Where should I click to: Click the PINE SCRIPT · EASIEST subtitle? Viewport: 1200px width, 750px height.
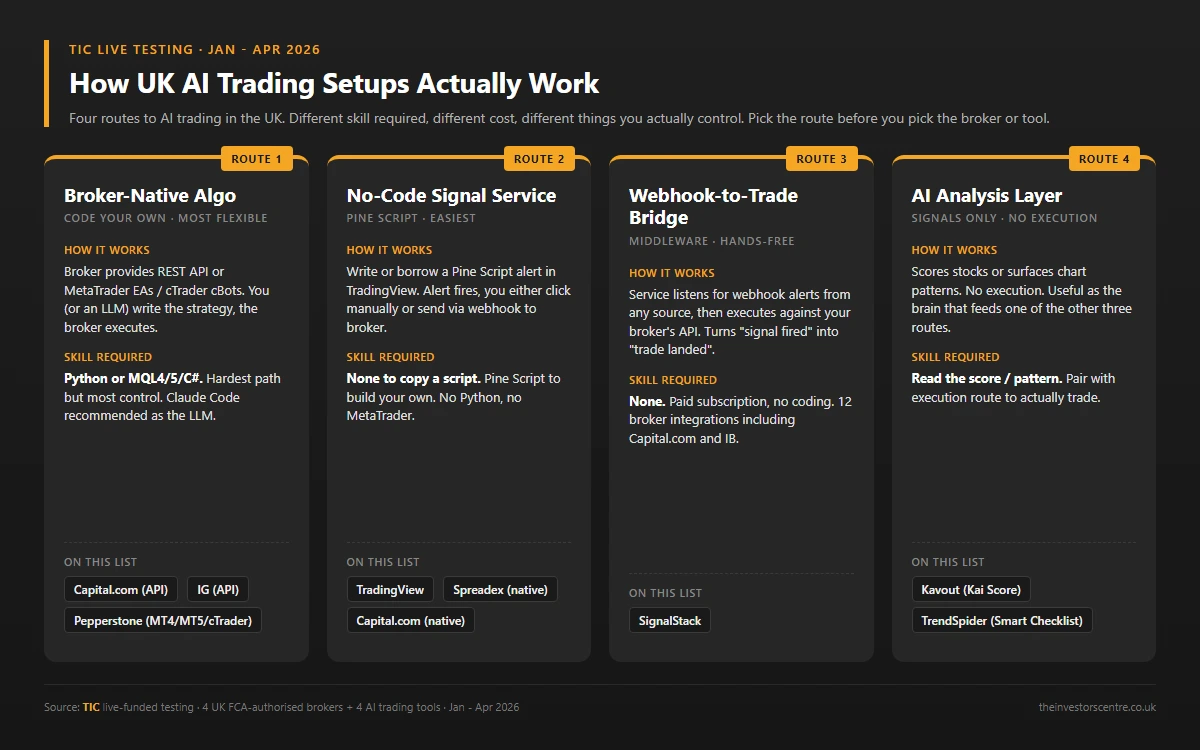click(x=411, y=218)
